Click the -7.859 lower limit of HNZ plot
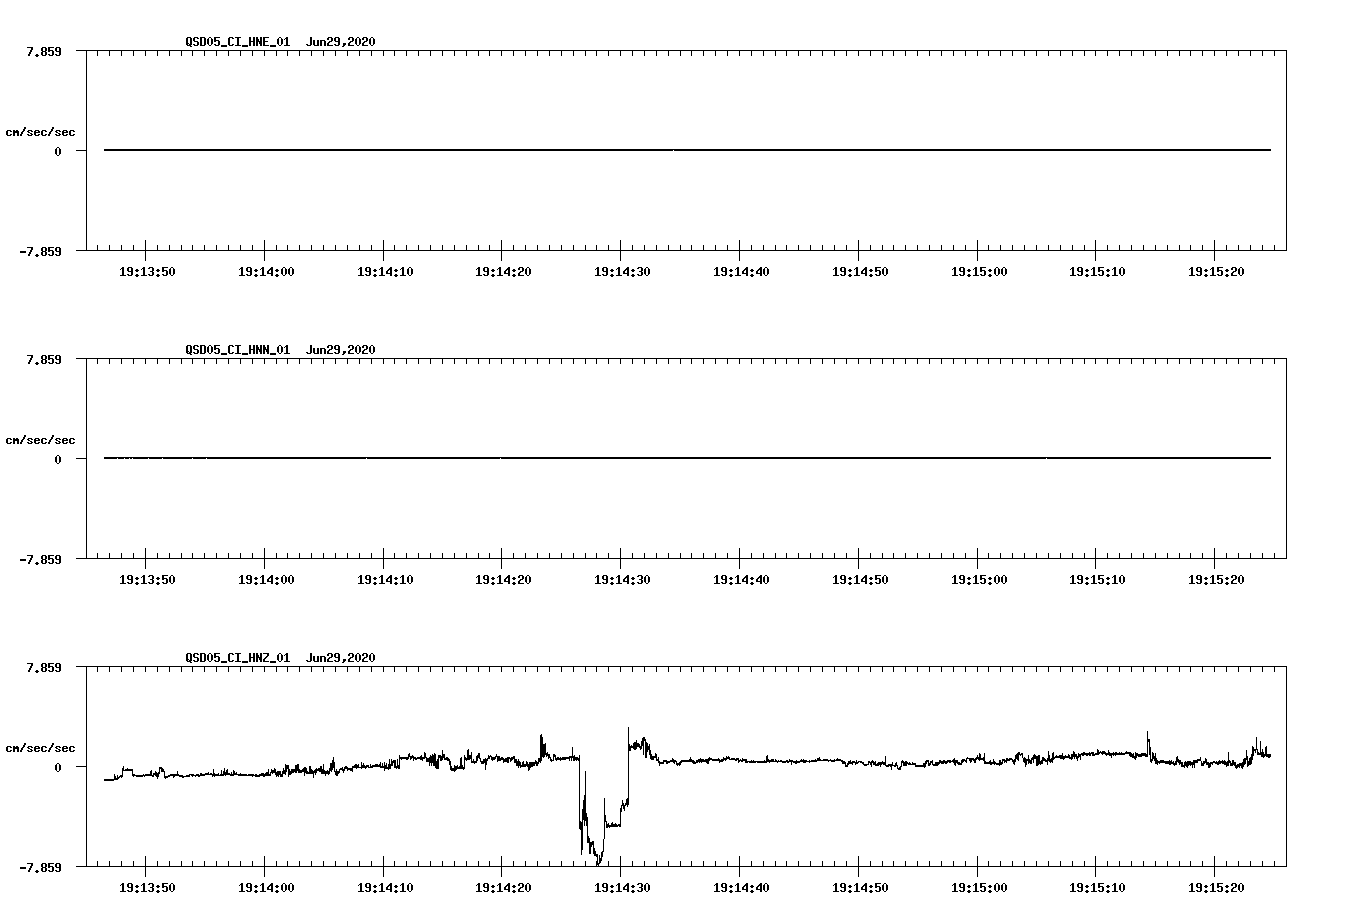Image resolution: width=1358 pixels, height=924 pixels. pyautogui.click(x=40, y=867)
